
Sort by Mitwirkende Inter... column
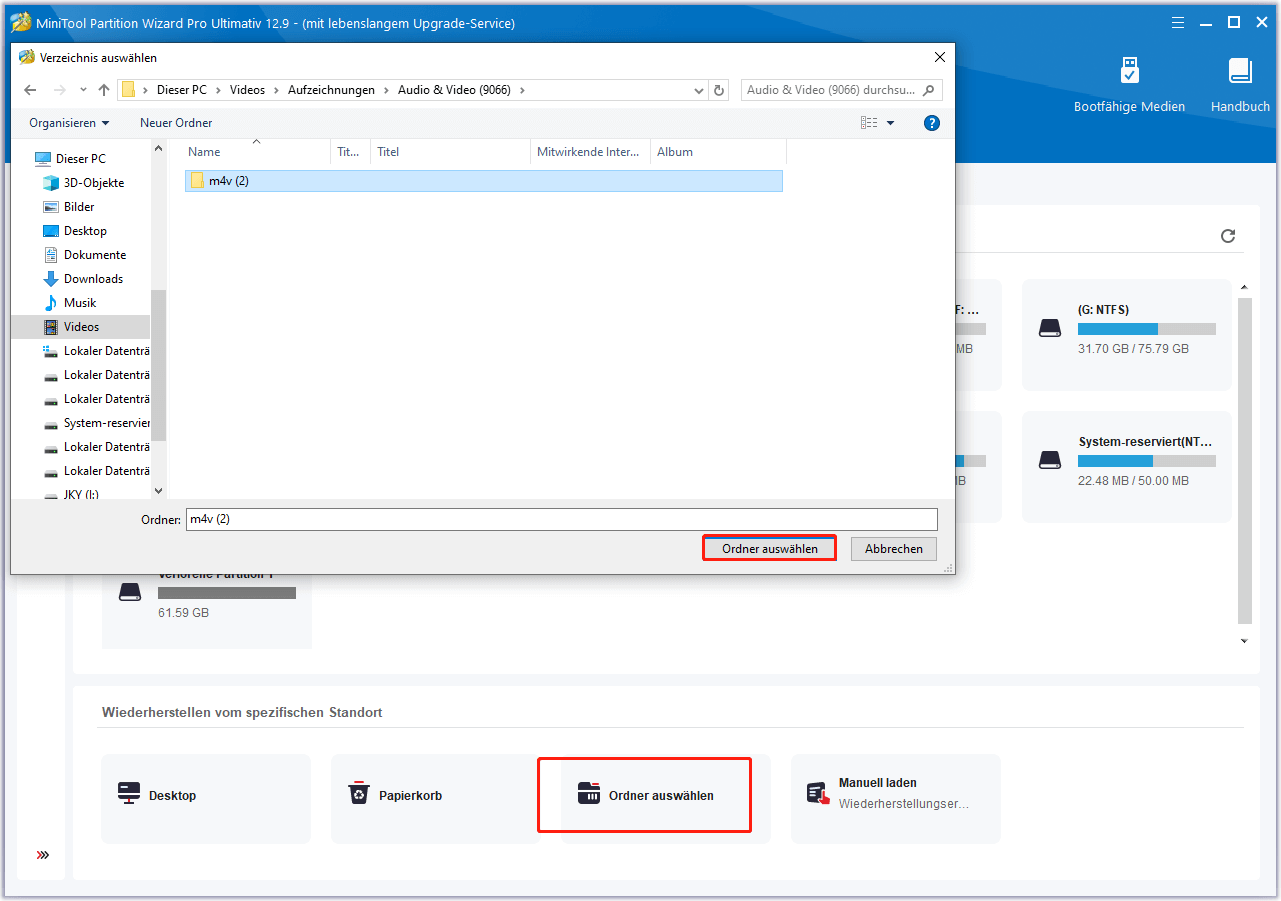coord(590,152)
